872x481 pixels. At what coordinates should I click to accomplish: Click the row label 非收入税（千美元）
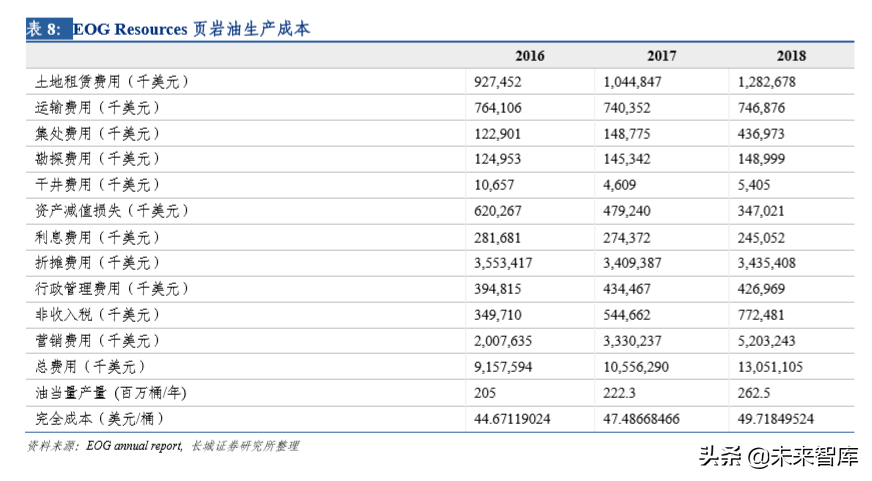[x=98, y=315]
